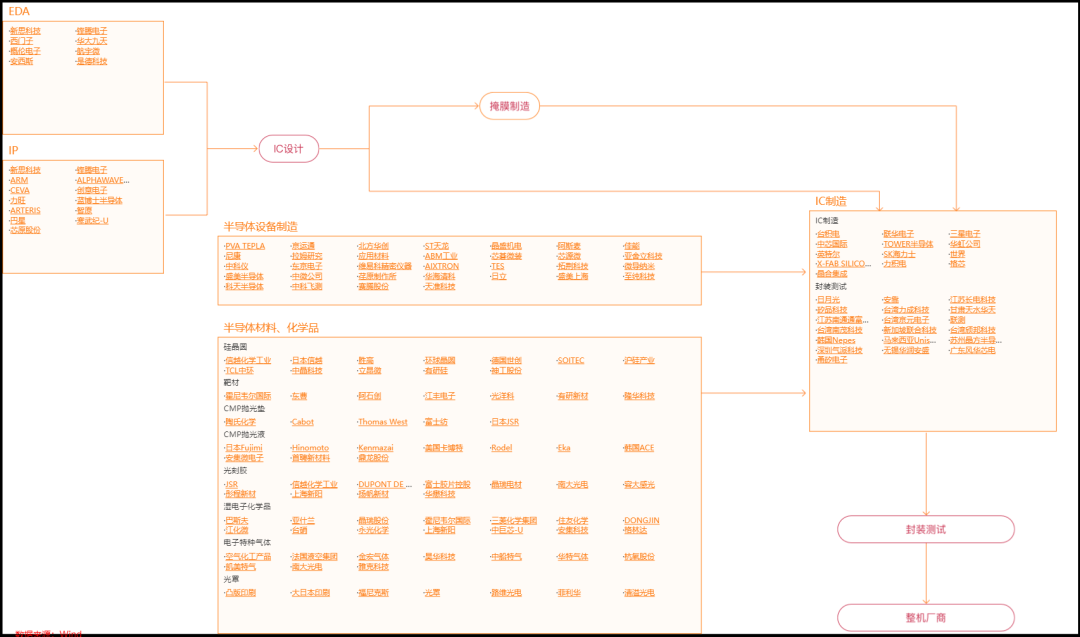The image size is (1080, 637).
Task: Click the 华特气体 link
Action: [x=573, y=557]
